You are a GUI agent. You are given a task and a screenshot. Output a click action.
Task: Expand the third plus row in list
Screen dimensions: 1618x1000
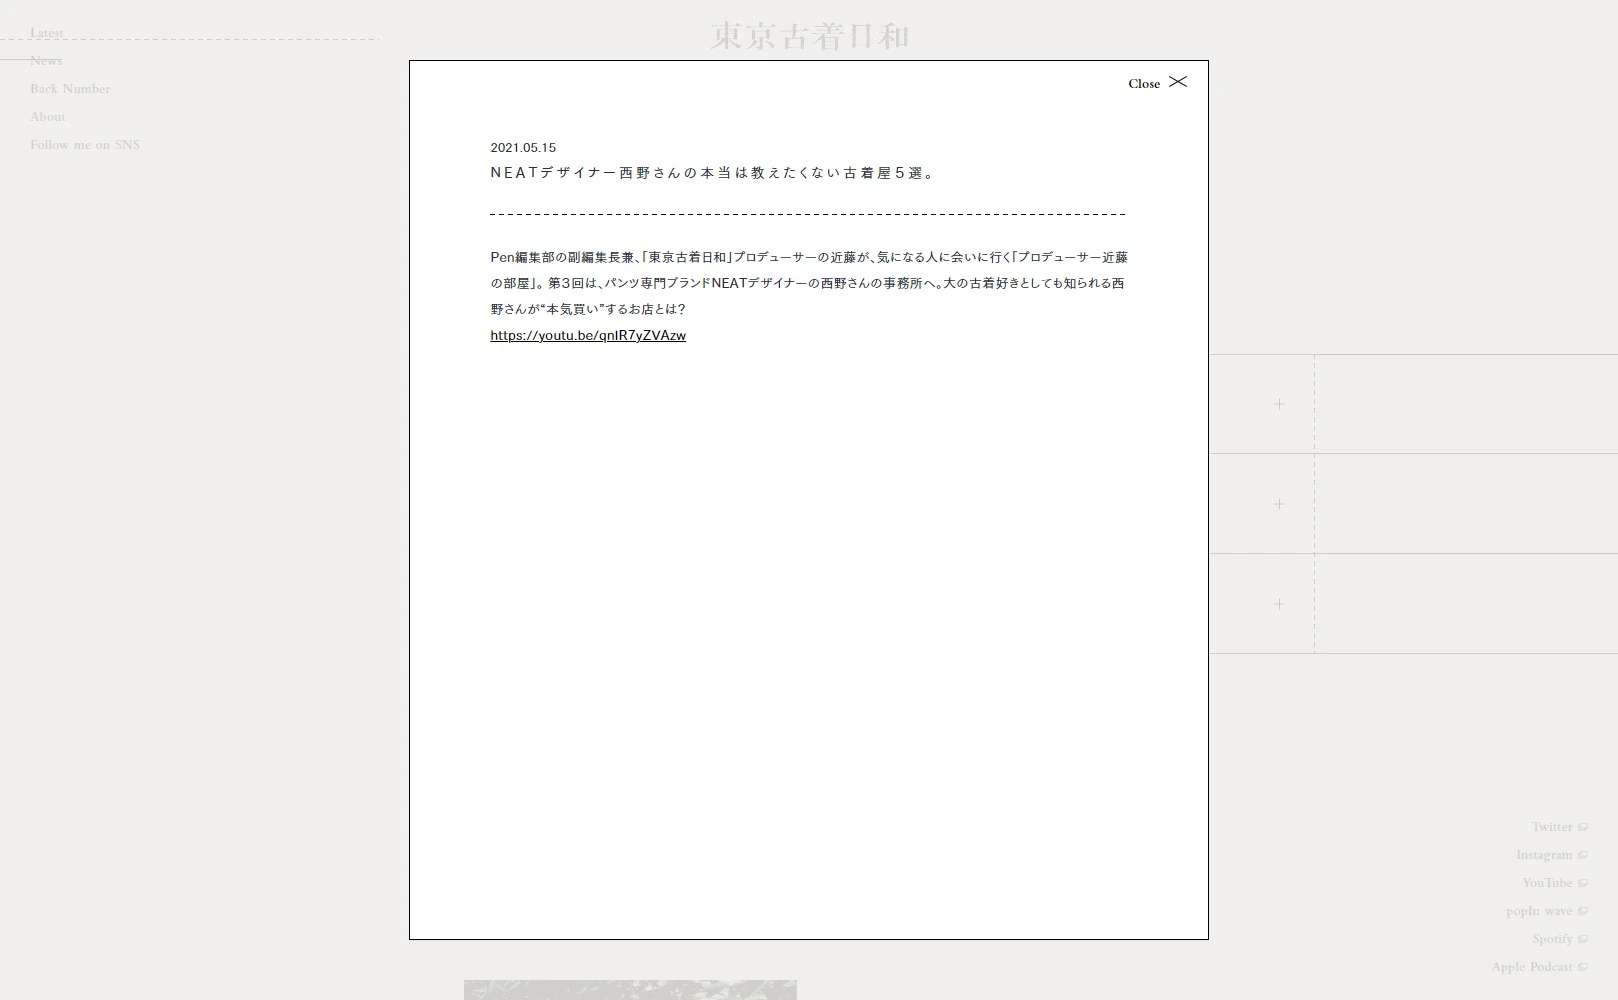pyautogui.click(x=1279, y=604)
